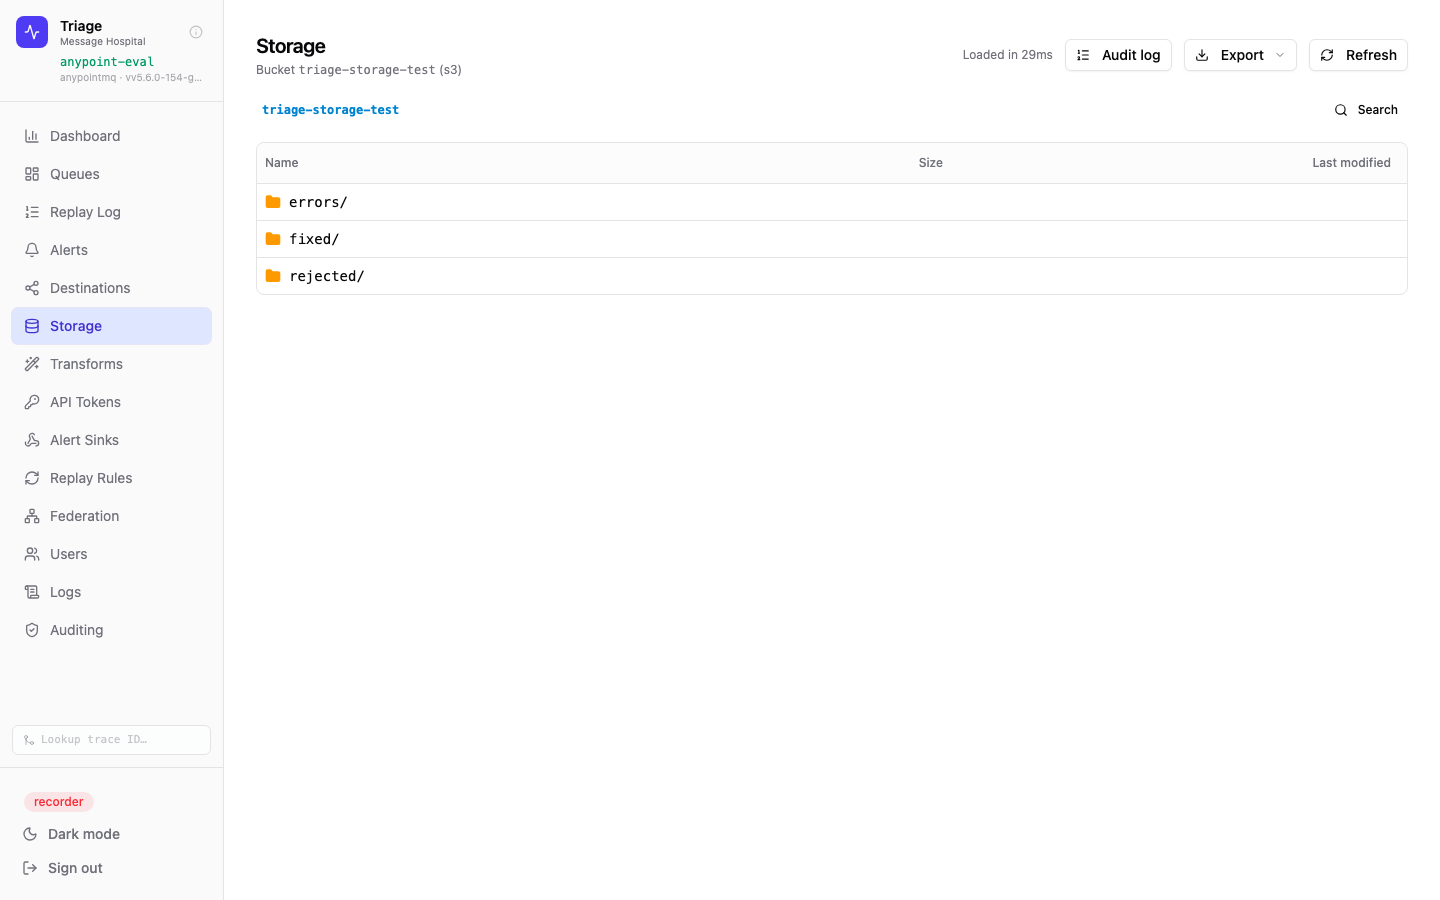Open the Logs page
The width and height of the screenshot is (1440, 900).
(111, 592)
